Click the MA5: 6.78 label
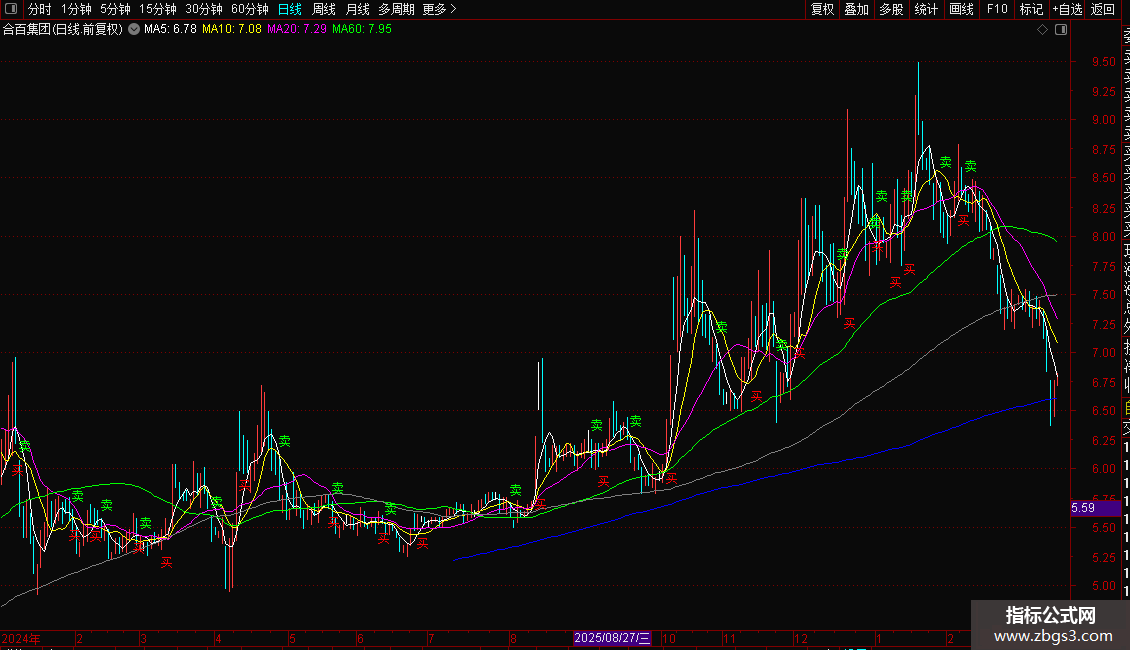1130x650 pixels. (x=170, y=30)
